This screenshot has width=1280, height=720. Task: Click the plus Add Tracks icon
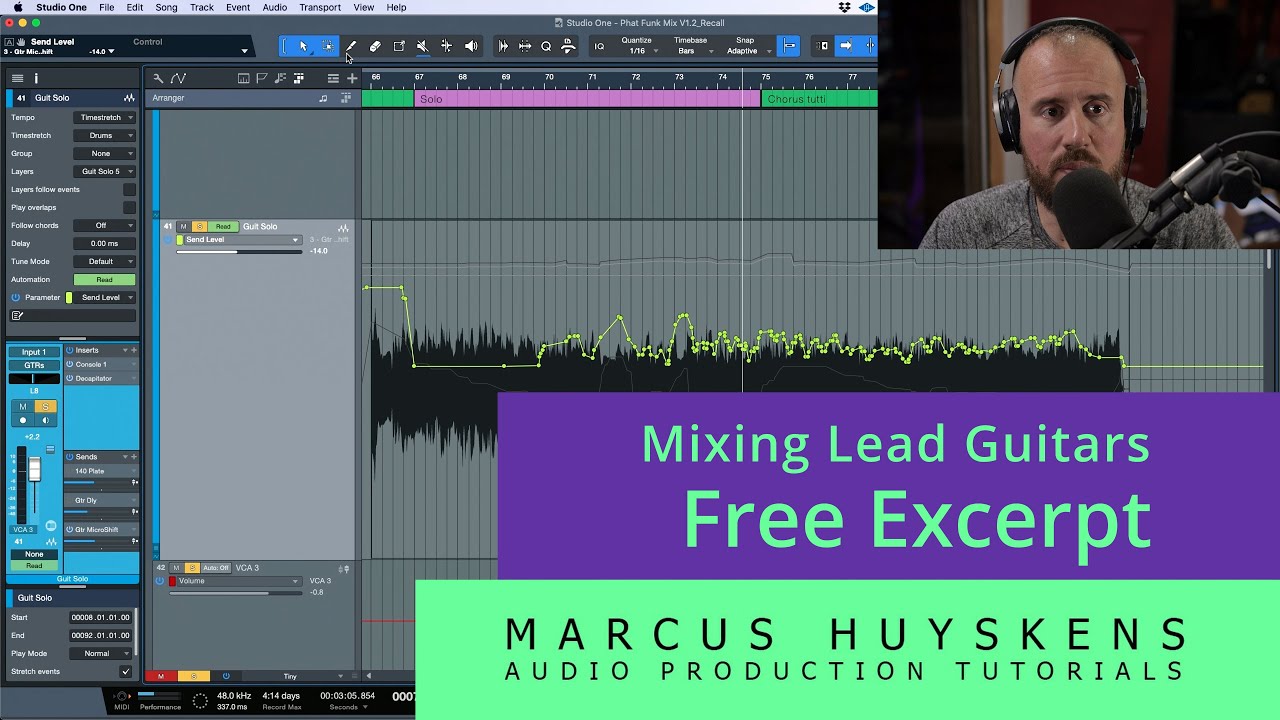pos(351,78)
